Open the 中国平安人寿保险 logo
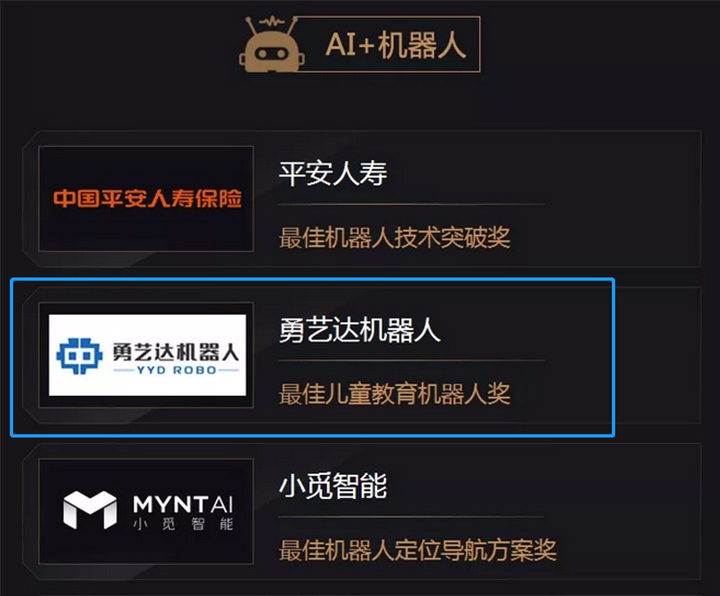 coord(146,199)
